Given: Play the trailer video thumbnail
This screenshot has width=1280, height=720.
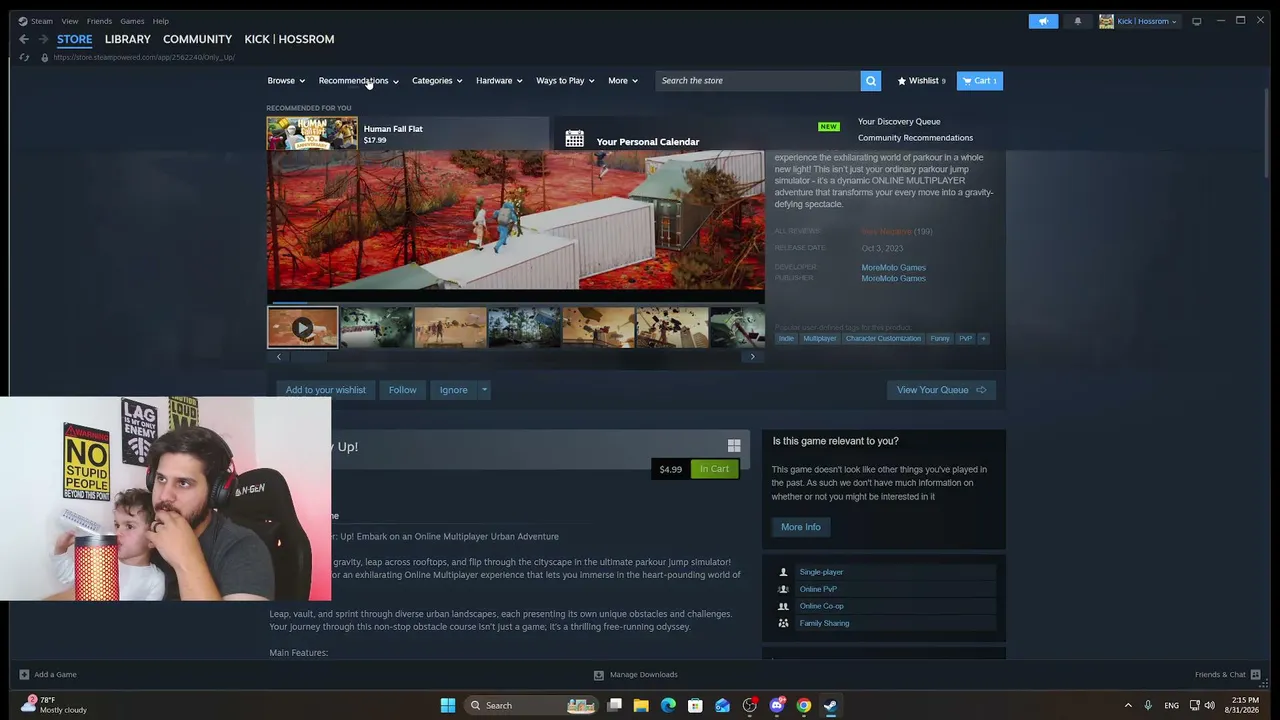Looking at the screenshot, I should (x=302, y=327).
